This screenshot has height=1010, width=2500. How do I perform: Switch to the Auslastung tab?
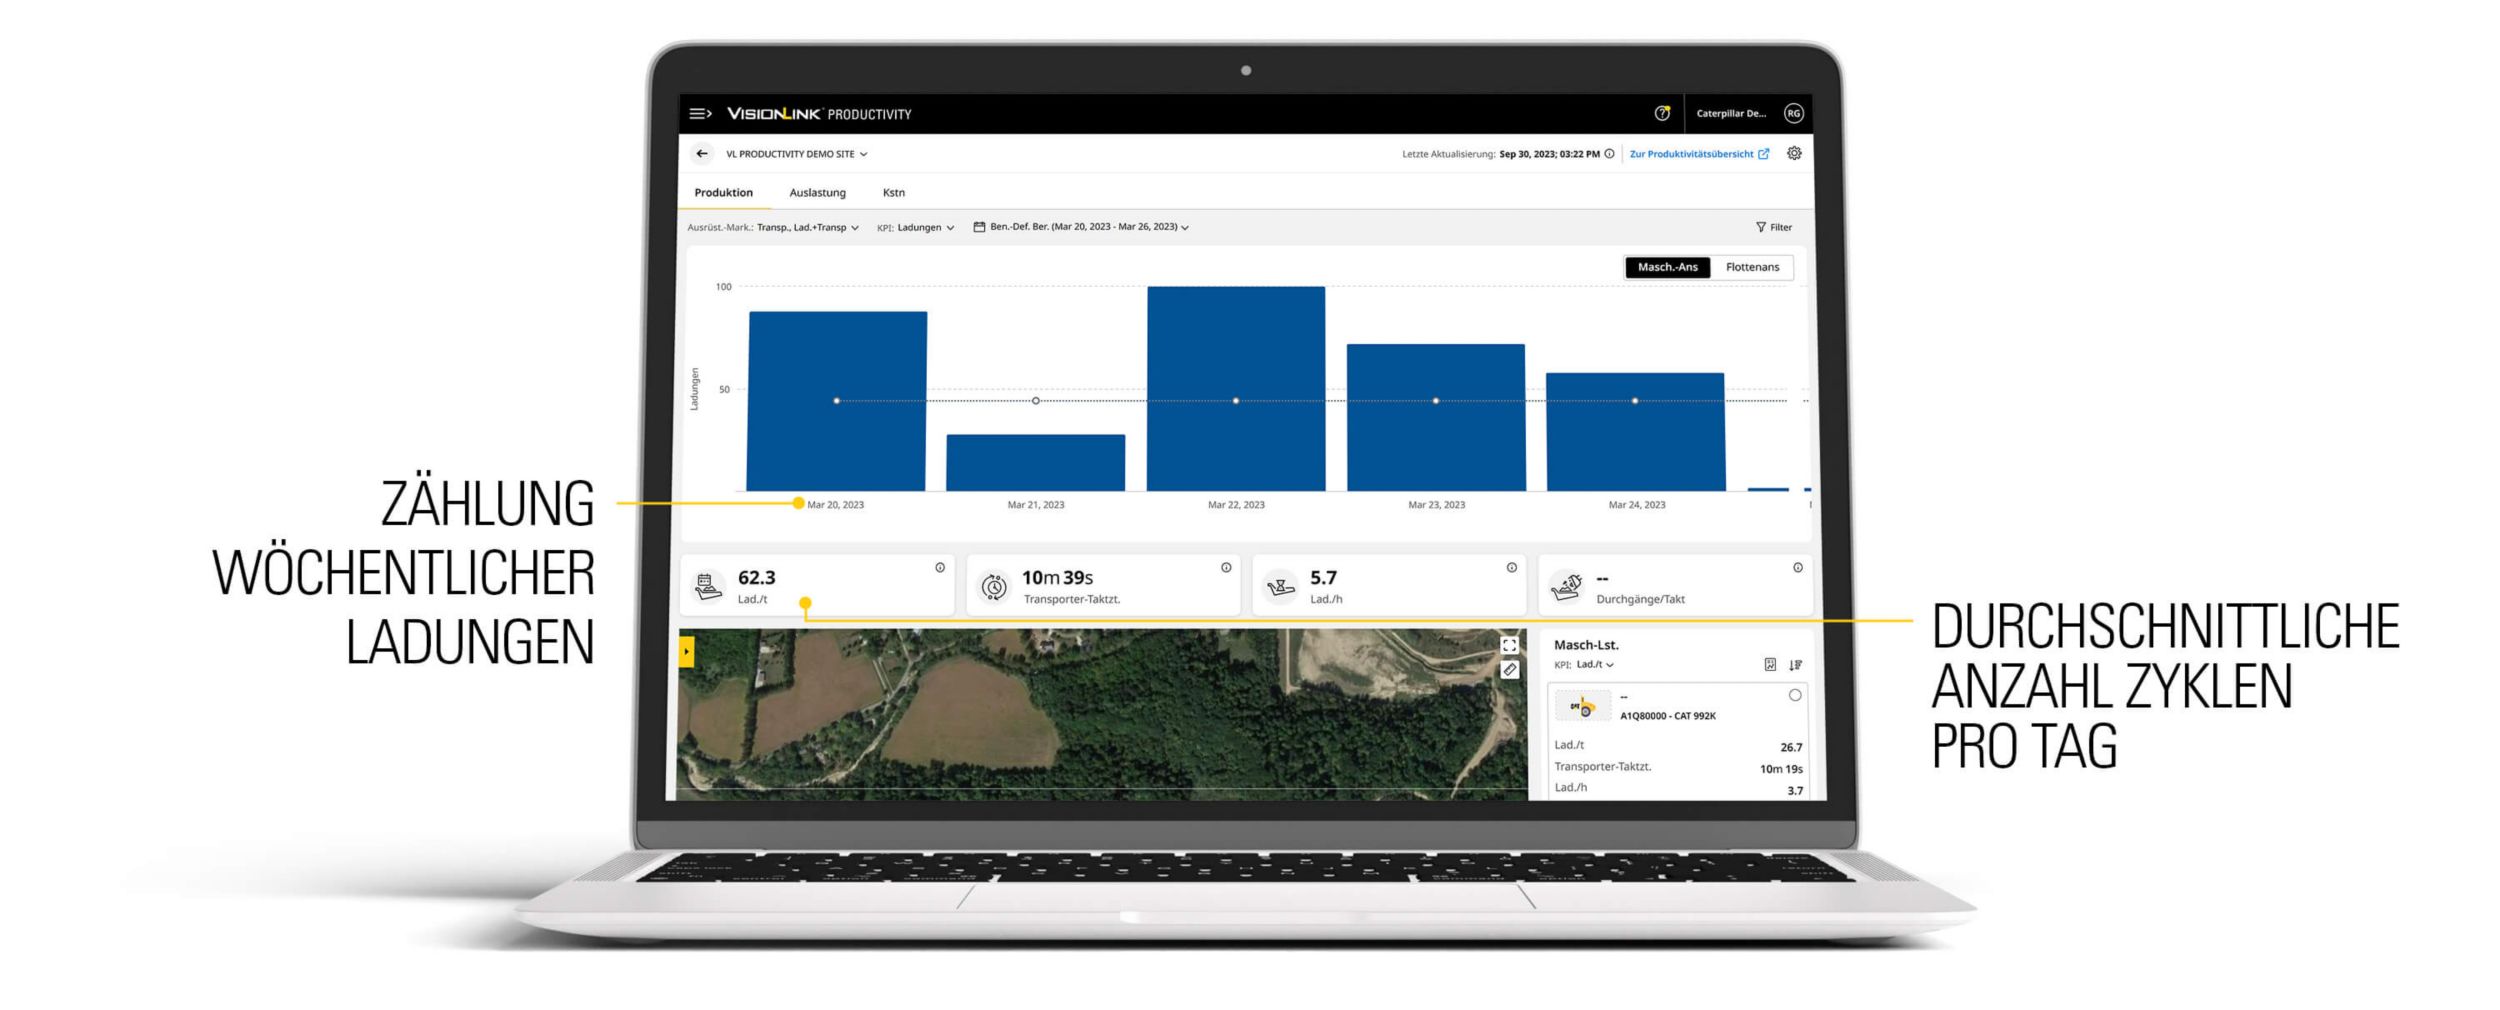click(x=817, y=193)
